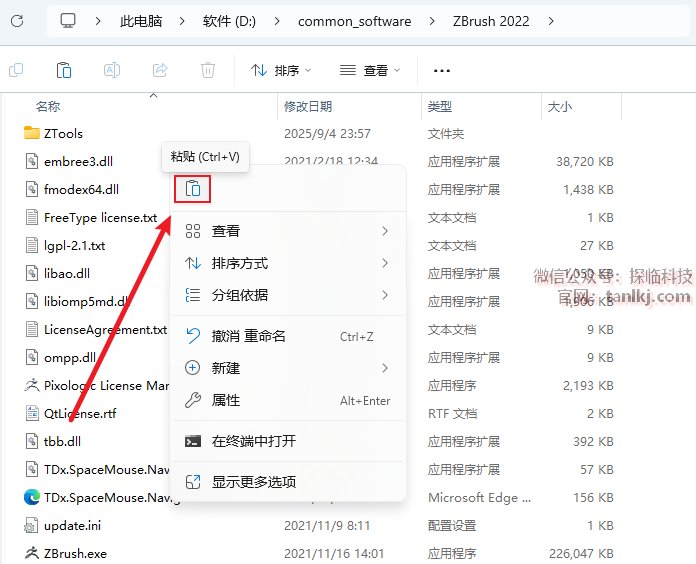
Task: Click the rename icon in toolbar
Action: click(x=112, y=70)
